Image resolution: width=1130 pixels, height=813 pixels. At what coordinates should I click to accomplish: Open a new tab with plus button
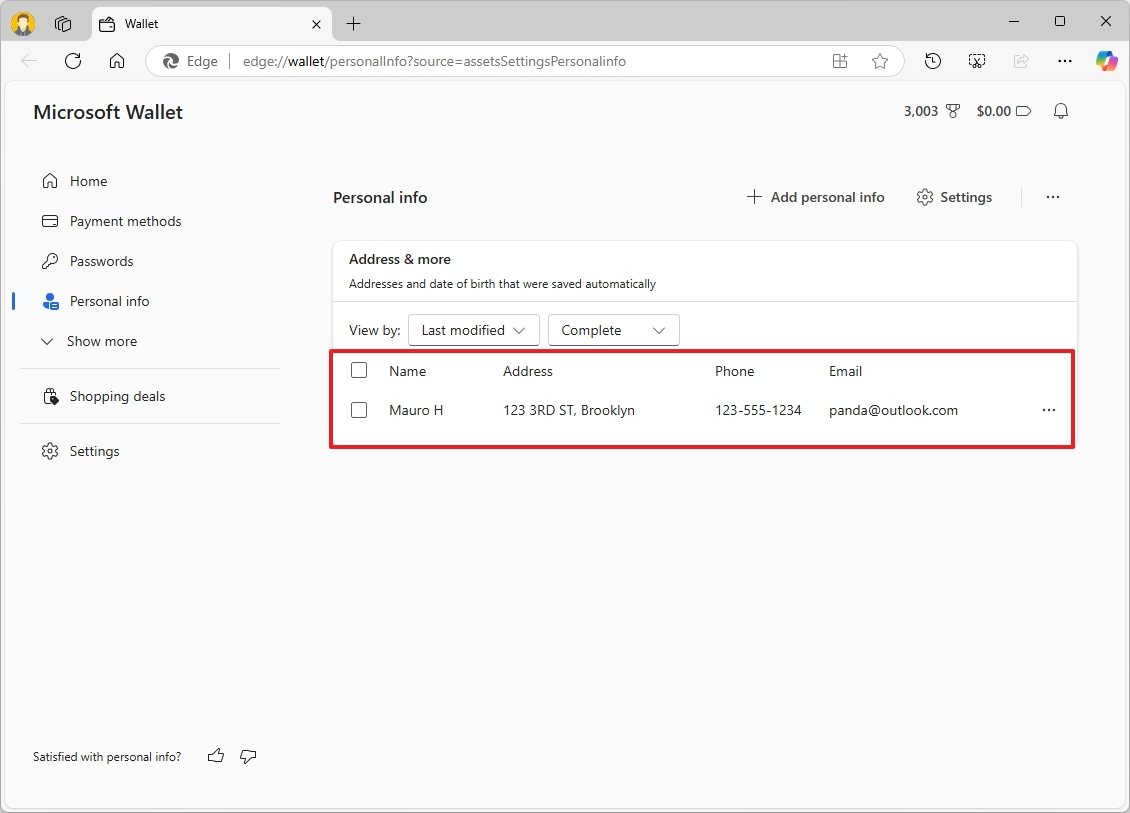pyautogui.click(x=353, y=24)
